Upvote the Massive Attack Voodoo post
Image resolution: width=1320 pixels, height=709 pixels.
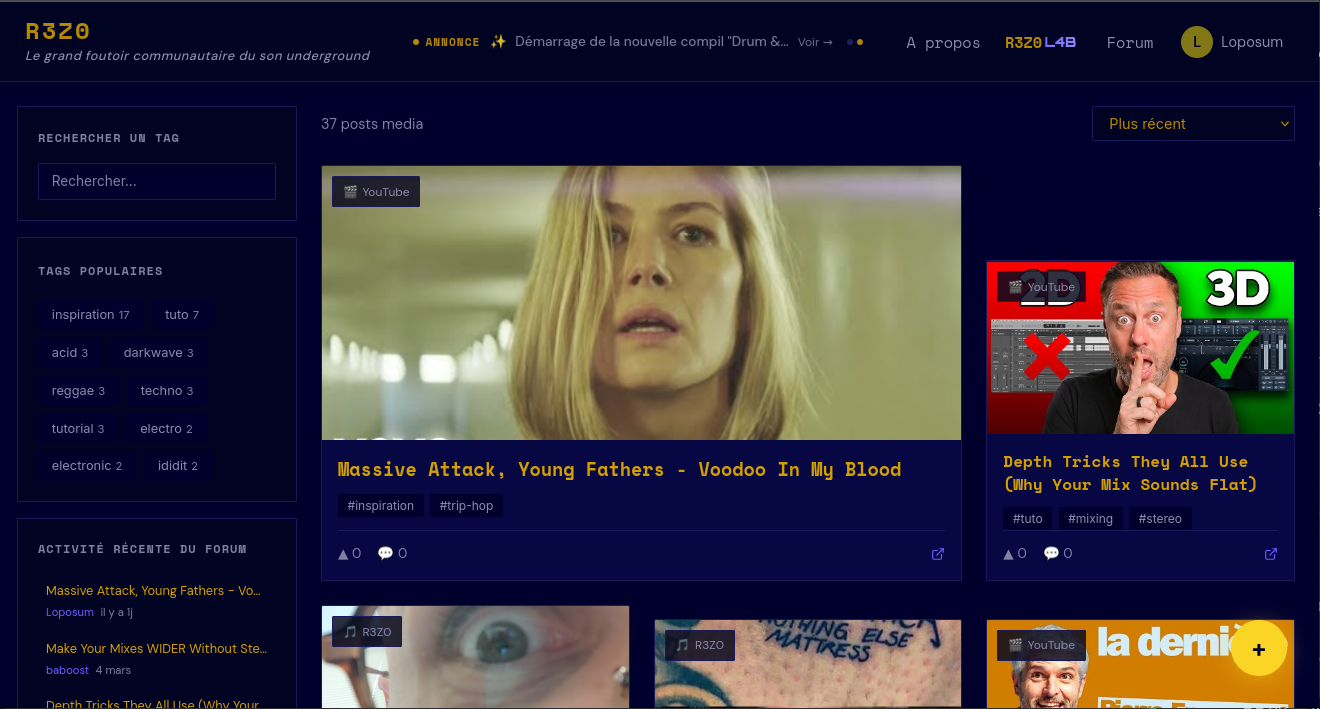click(349, 554)
